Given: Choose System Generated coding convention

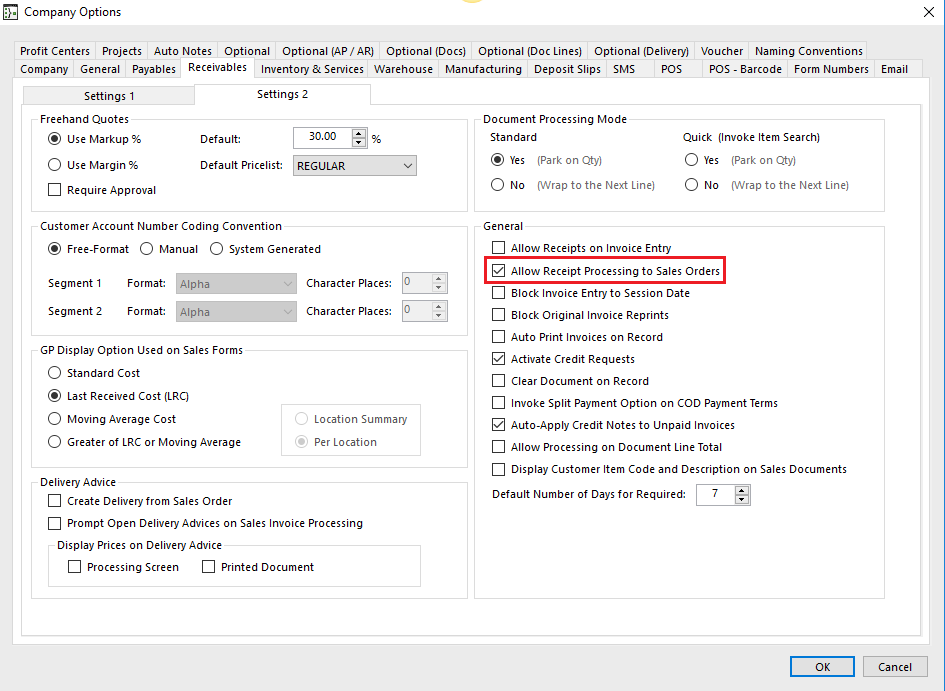Looking at the screenshot, I should point(216,249).
